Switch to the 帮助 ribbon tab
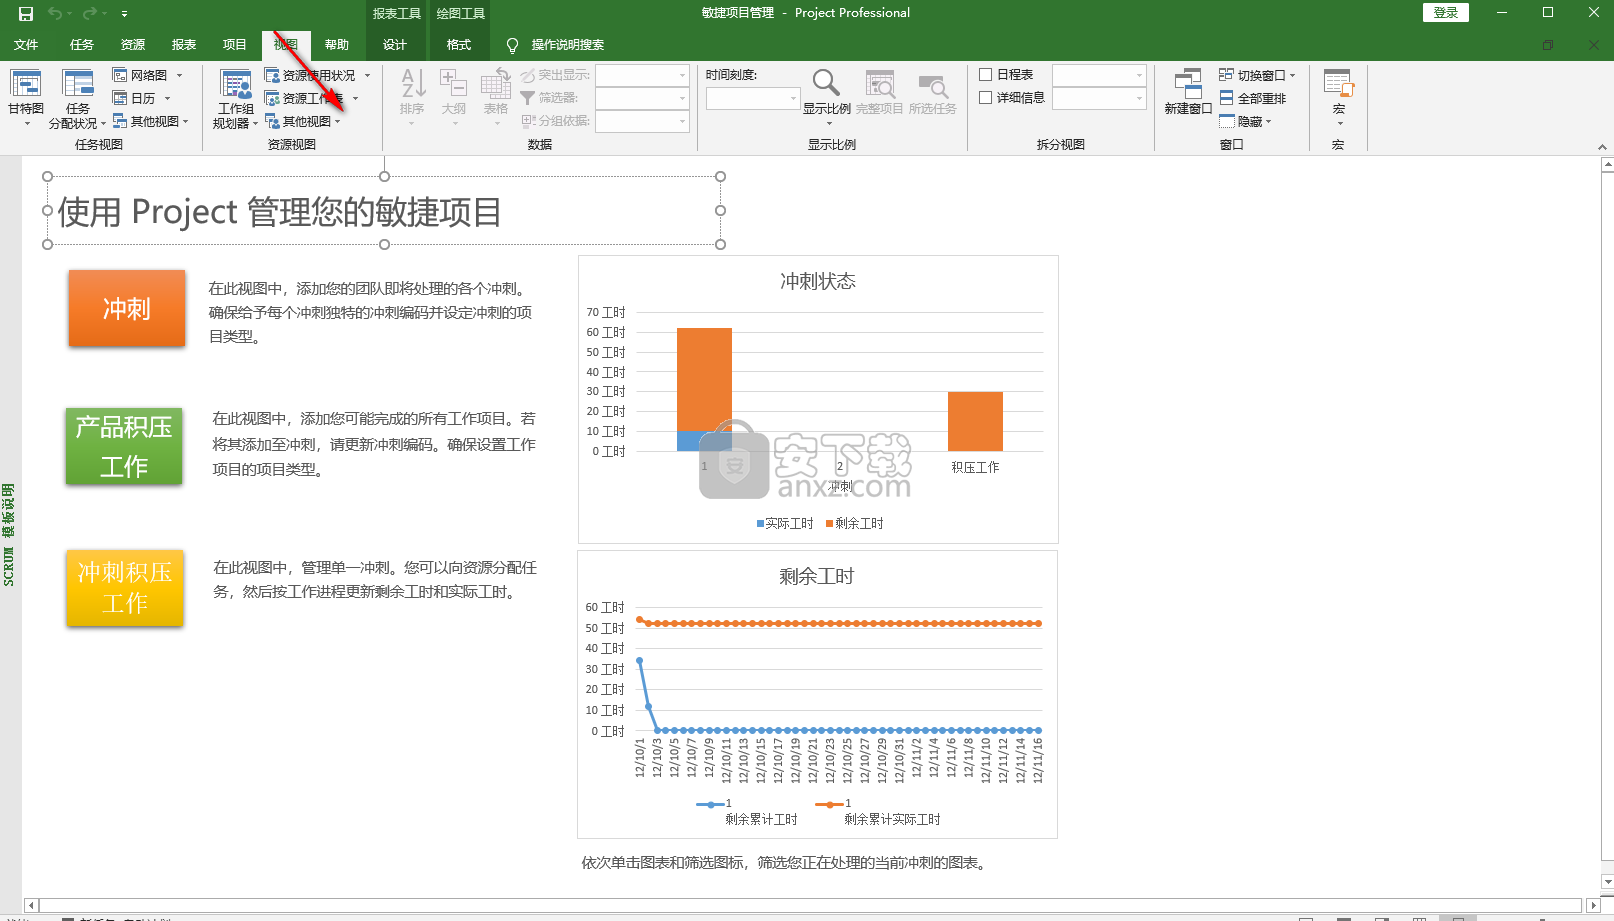The width and height of the screenshot is (1614, 921). tap(337, 45)
